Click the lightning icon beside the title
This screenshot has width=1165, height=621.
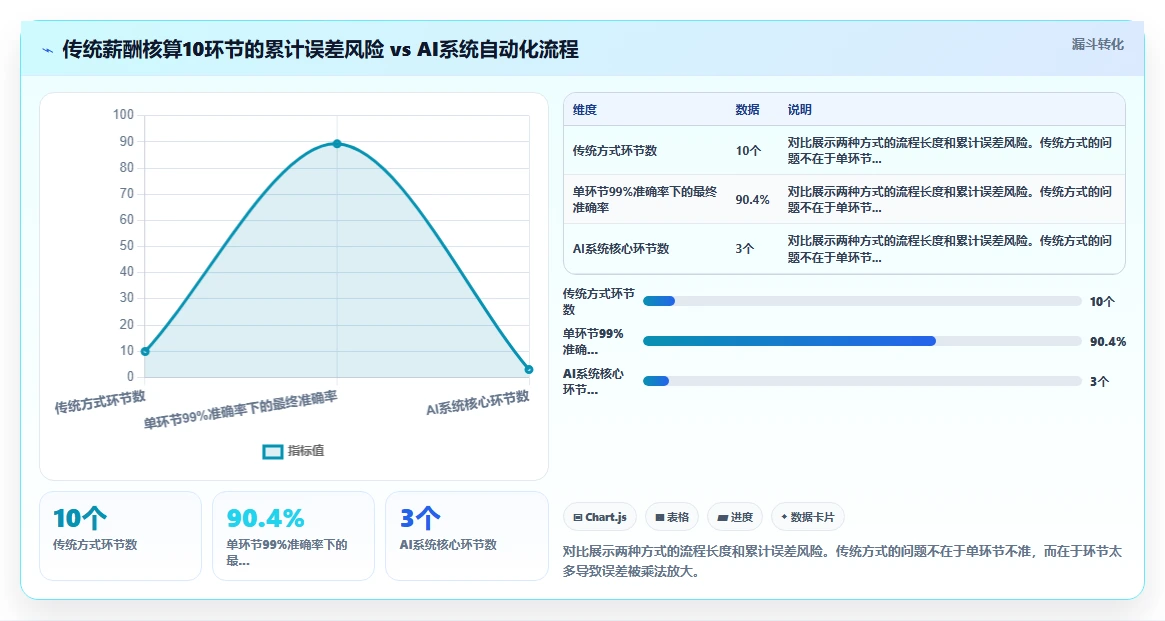(x=48, y=51)
